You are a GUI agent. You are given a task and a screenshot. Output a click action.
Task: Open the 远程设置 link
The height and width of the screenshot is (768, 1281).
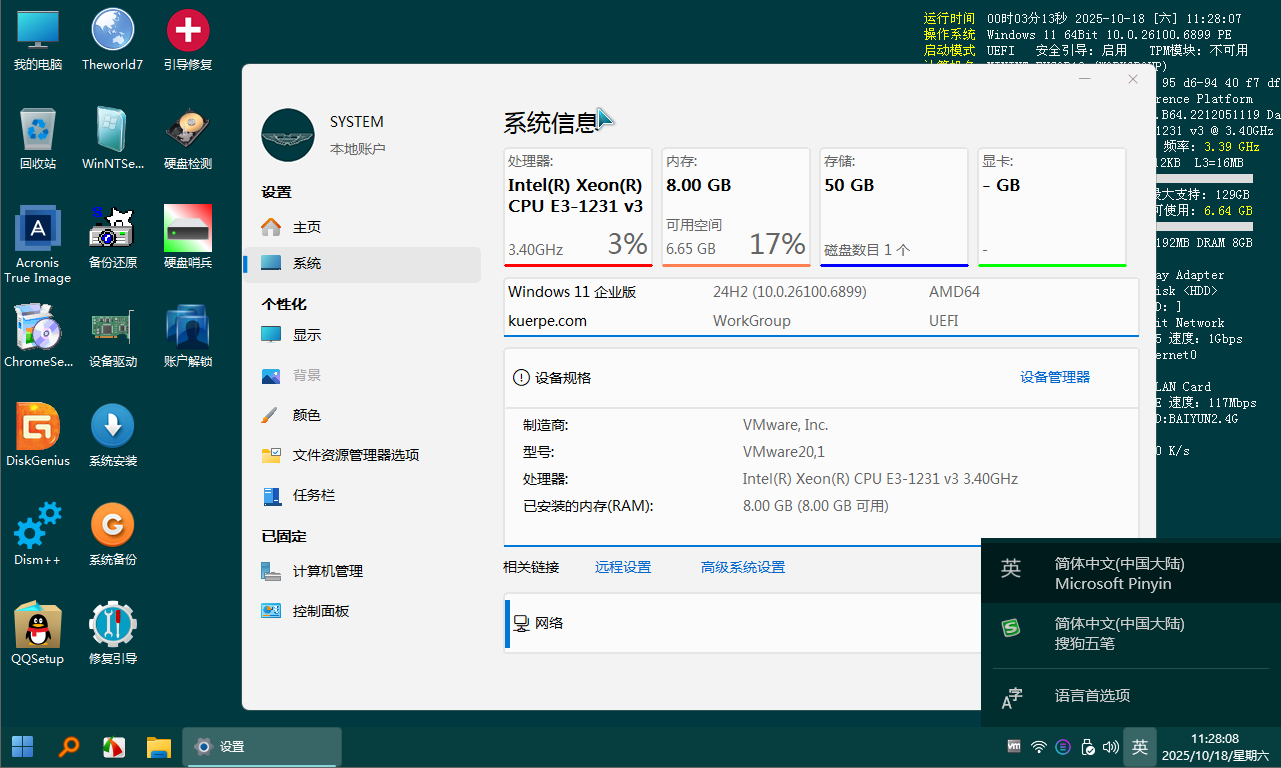(x=622, y=567)
